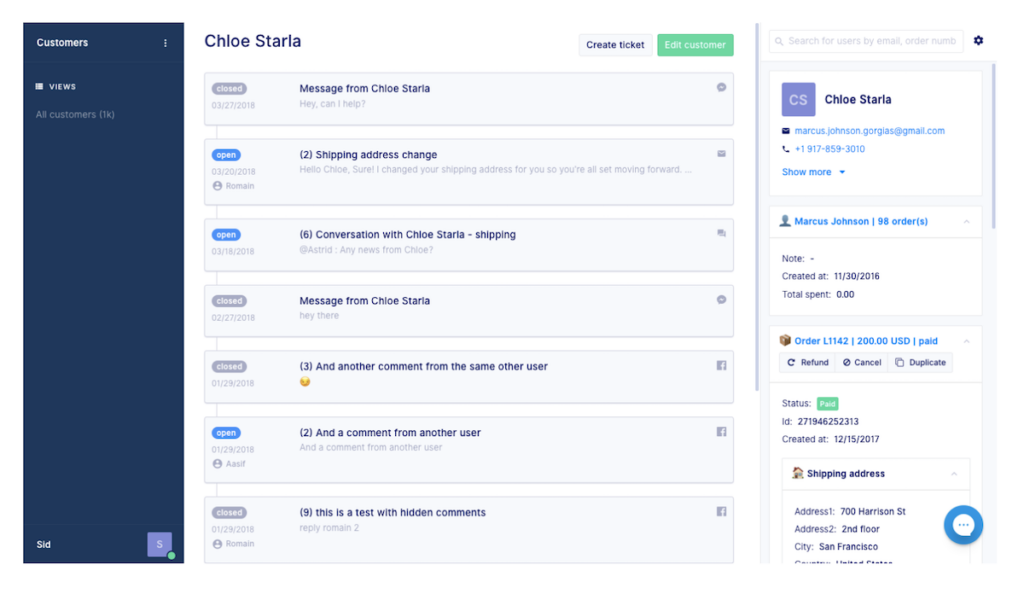Click the chat icon on 'hey there' message
The image size is (1024, 594).
[721, 300]
